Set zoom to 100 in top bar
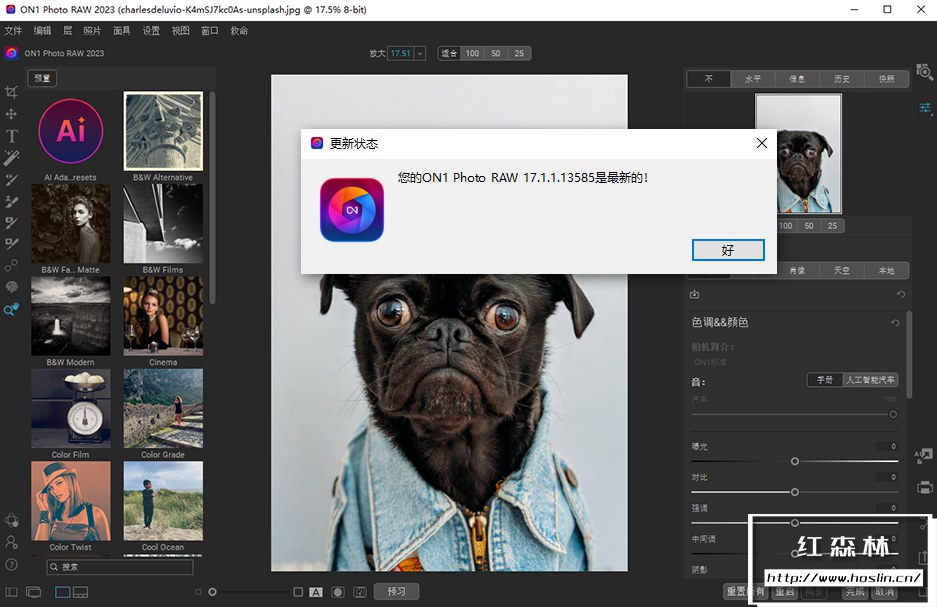The height and width of the screenshot is (607, 937). click(x=472, y=53)
